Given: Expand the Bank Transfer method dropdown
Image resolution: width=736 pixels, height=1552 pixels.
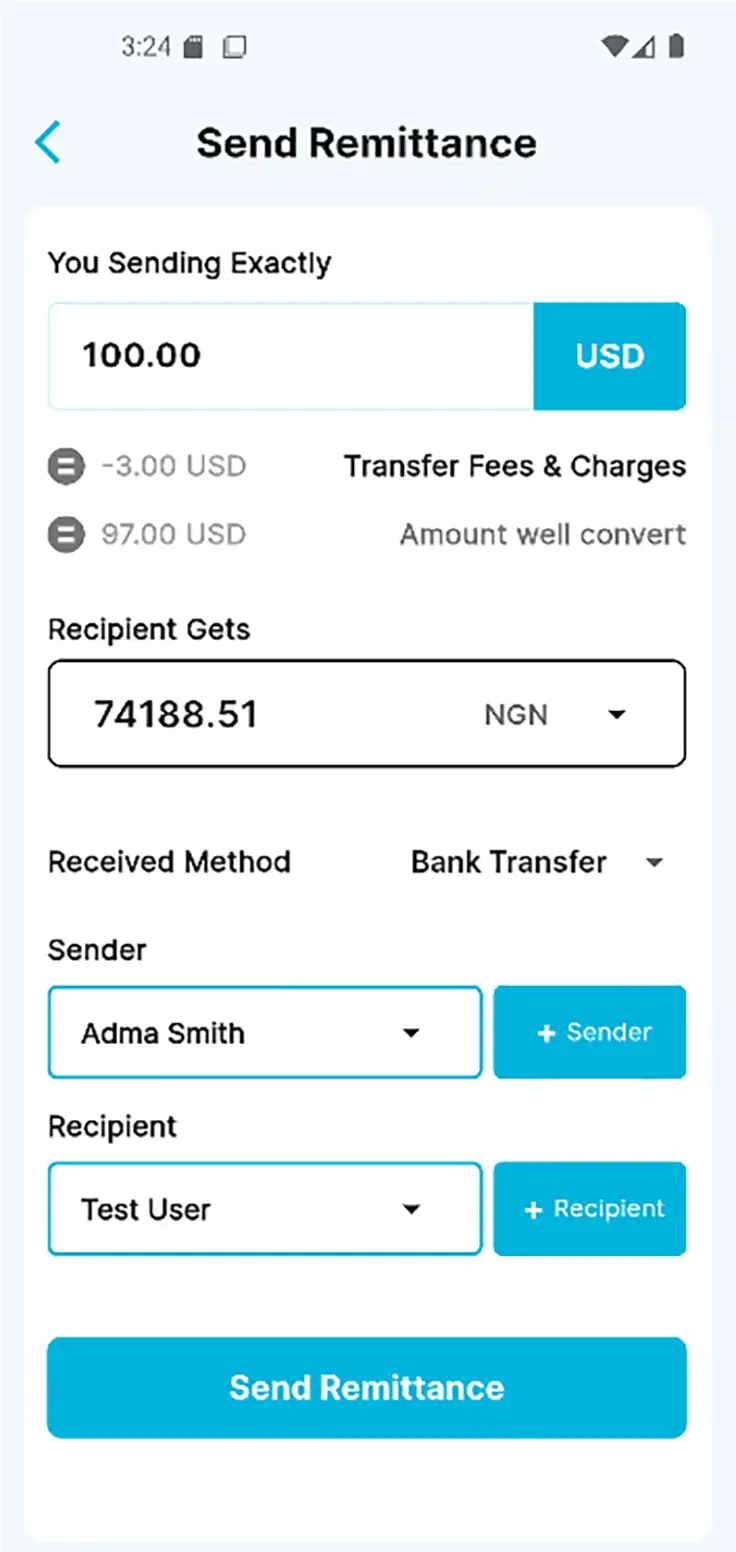Looking at the screenshot, I should coord(655,862).
